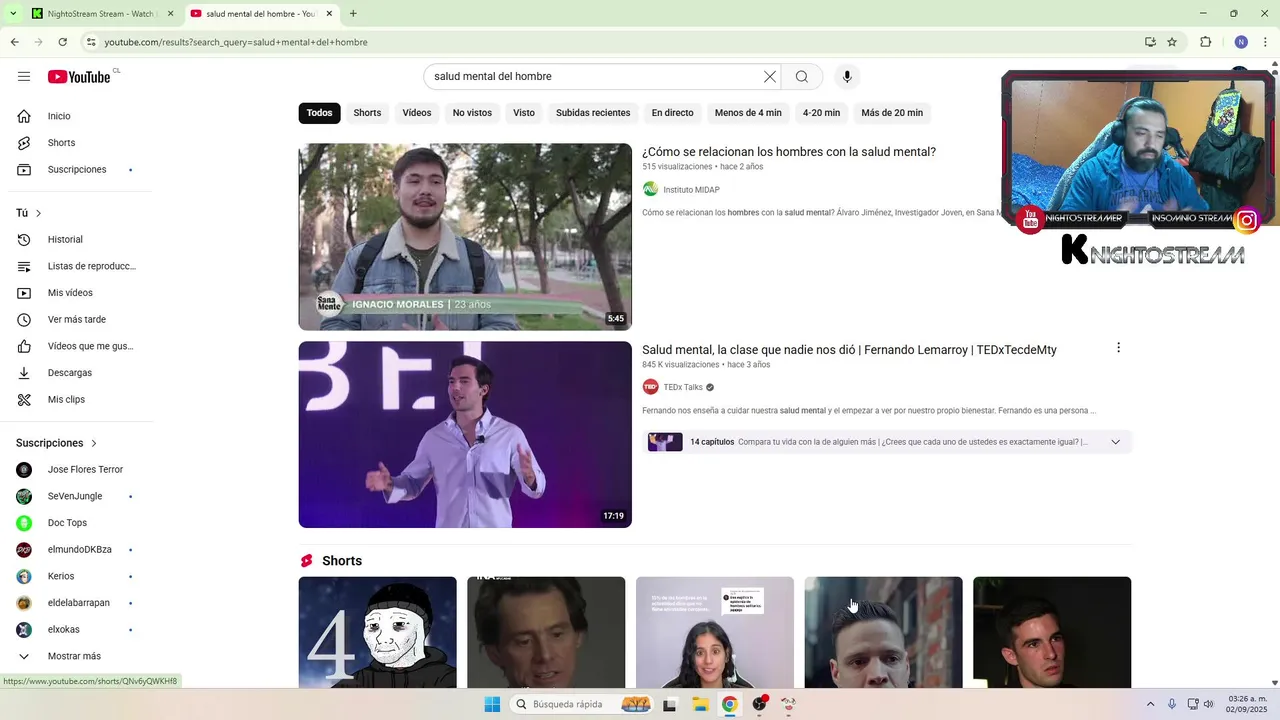Open the Instituto MIDAP channel name
Viewport: 1280px width, 720px height.
(691, 190)
